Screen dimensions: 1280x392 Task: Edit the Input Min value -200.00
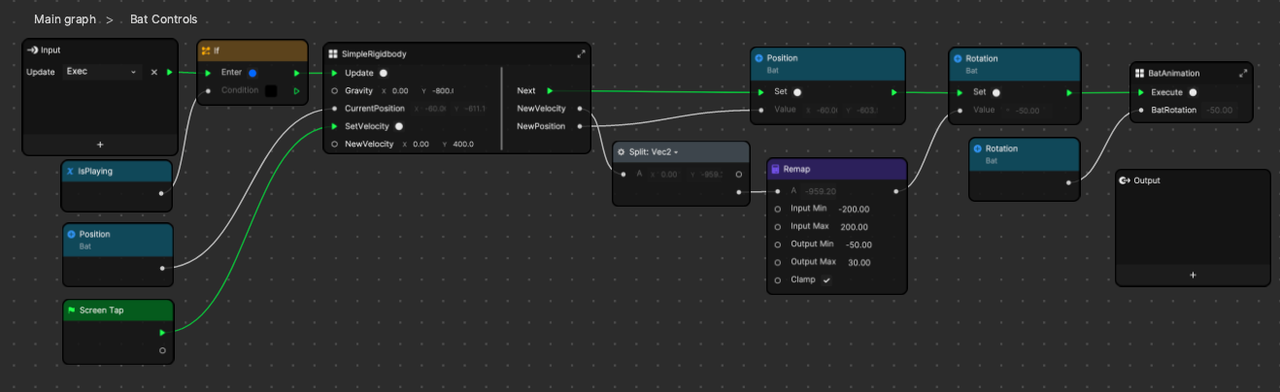854,209
